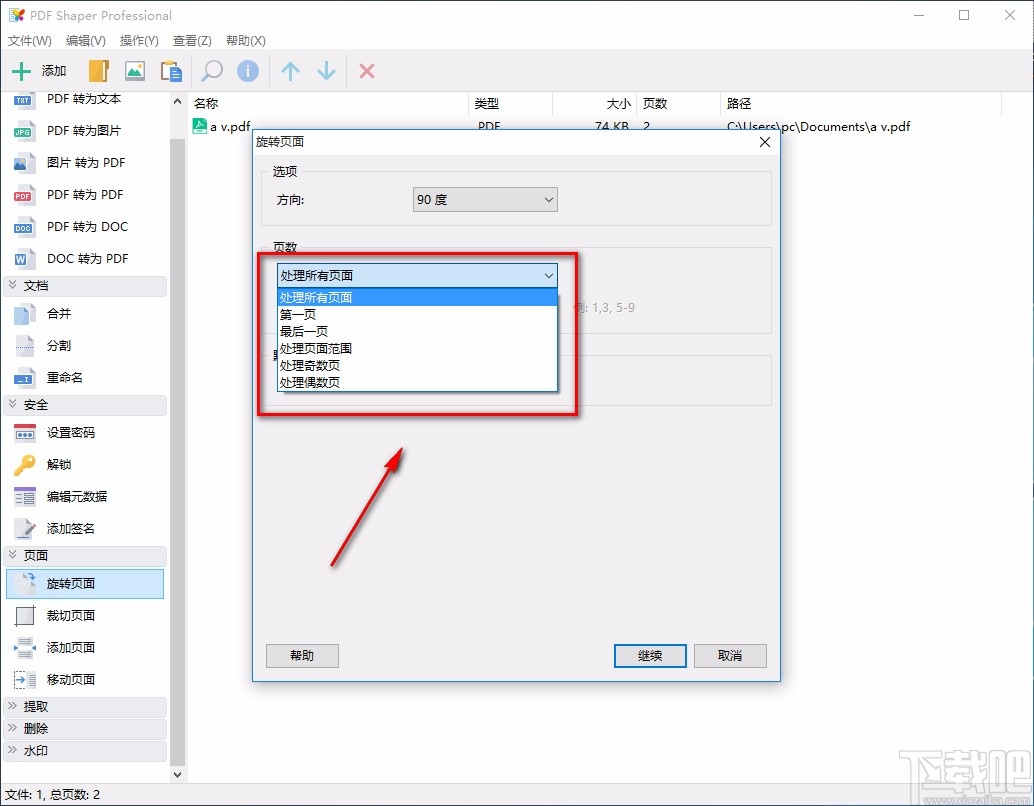
Task: Click the blue info icon
Action: pos(248,71)
